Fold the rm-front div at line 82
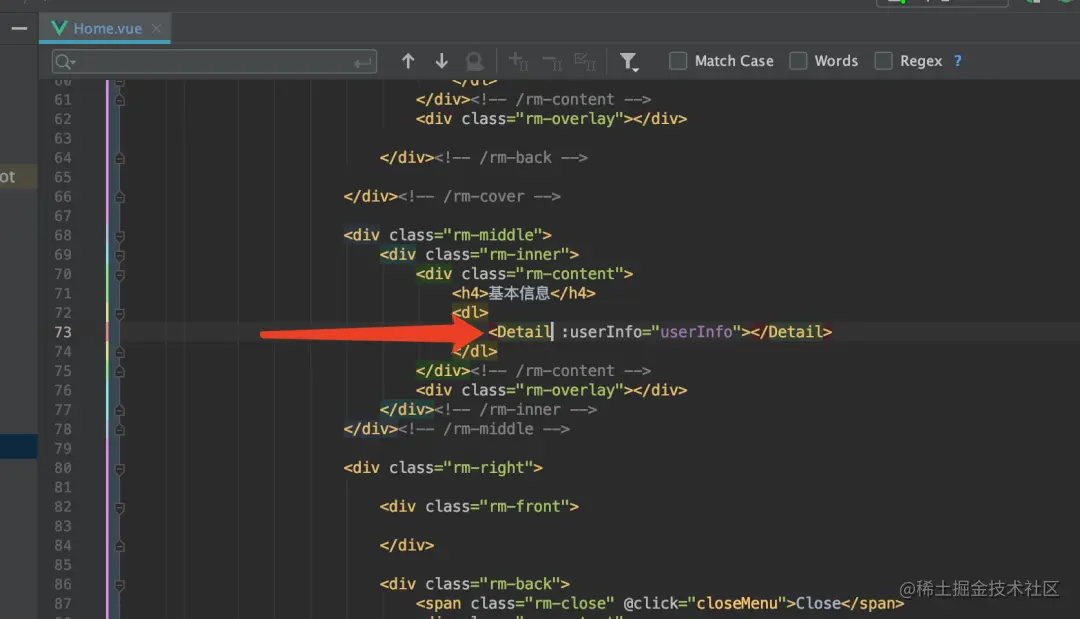Screen dimensions: 1080x619 (x=119, y=507)
